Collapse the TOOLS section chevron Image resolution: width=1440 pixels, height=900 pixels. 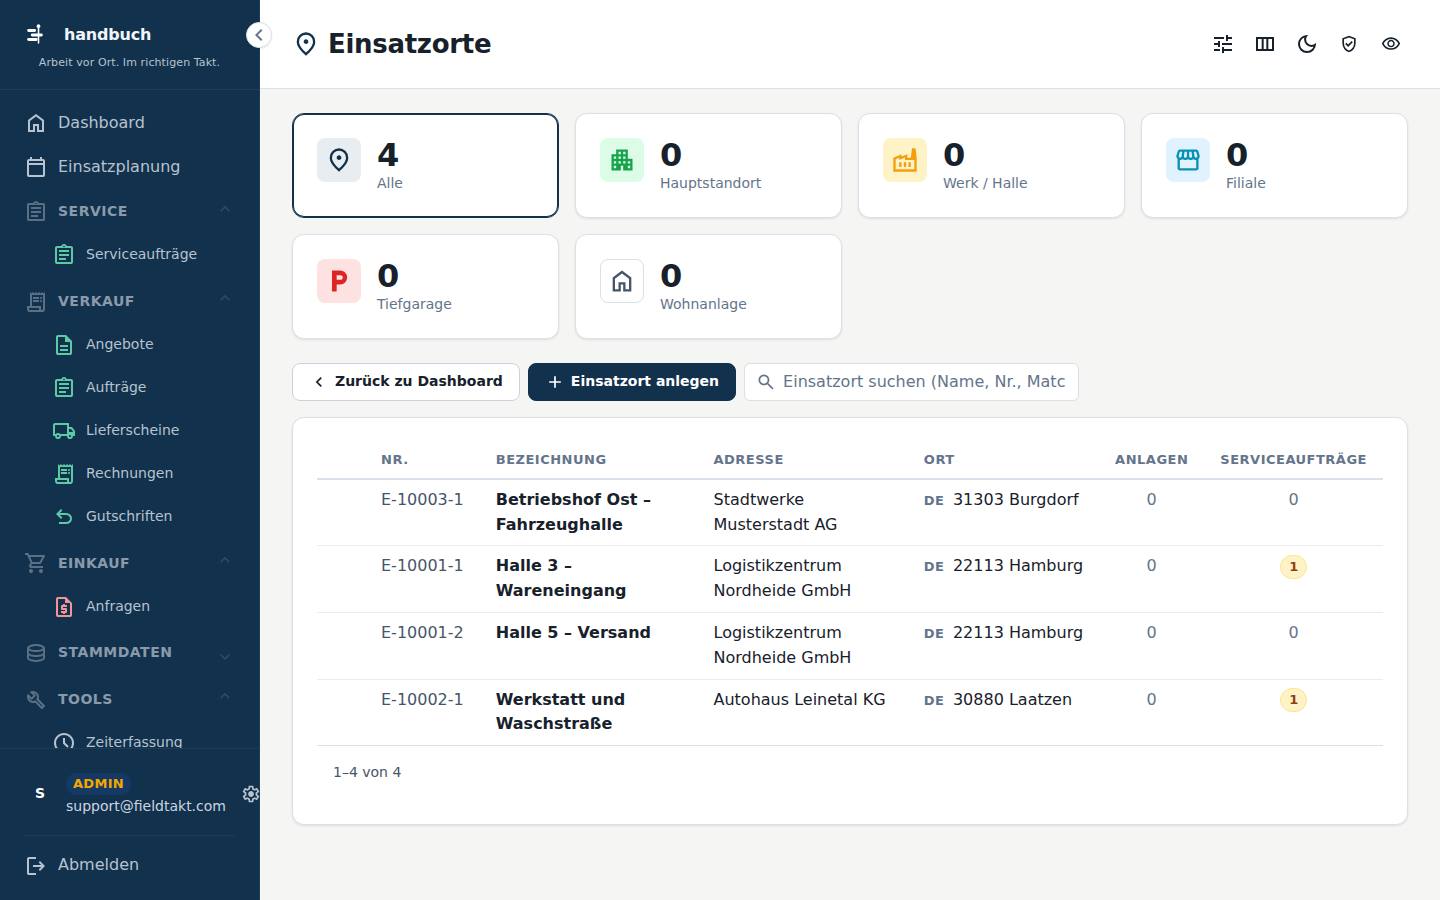[x=225, y=698]
